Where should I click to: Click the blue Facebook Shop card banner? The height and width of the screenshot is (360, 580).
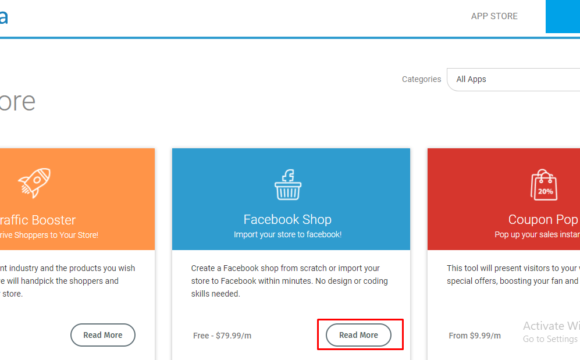pyautogui.click(x=291, y=199)
